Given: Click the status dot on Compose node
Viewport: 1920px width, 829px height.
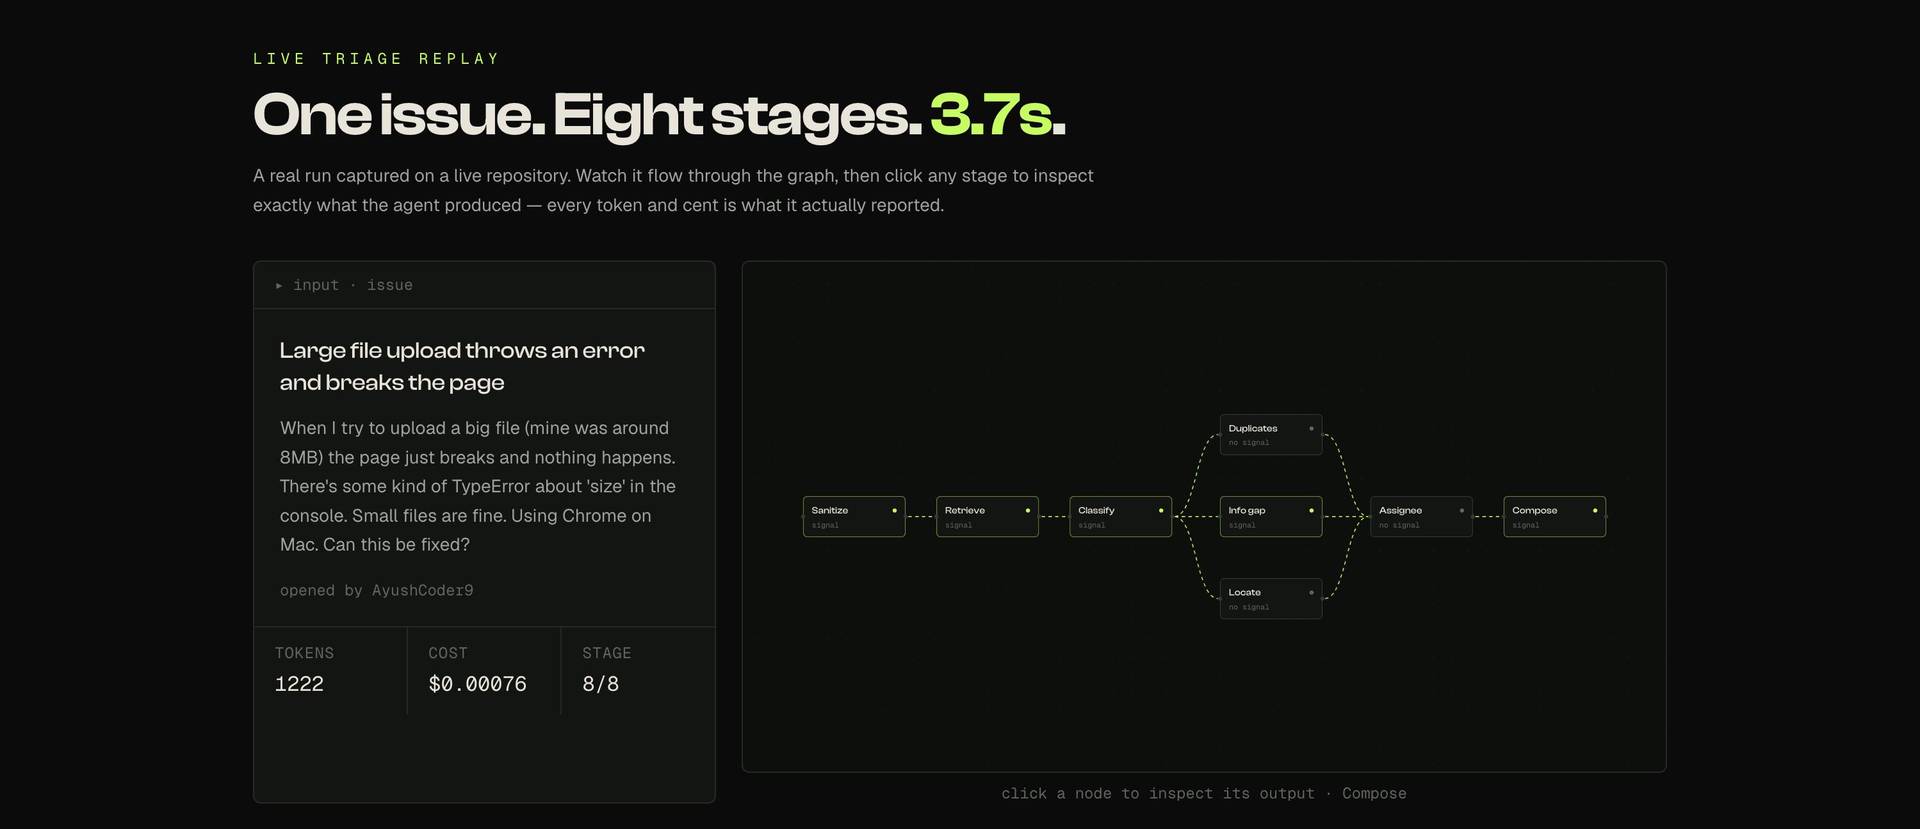Looking at the screenshot, I should tap(1595, 510).
